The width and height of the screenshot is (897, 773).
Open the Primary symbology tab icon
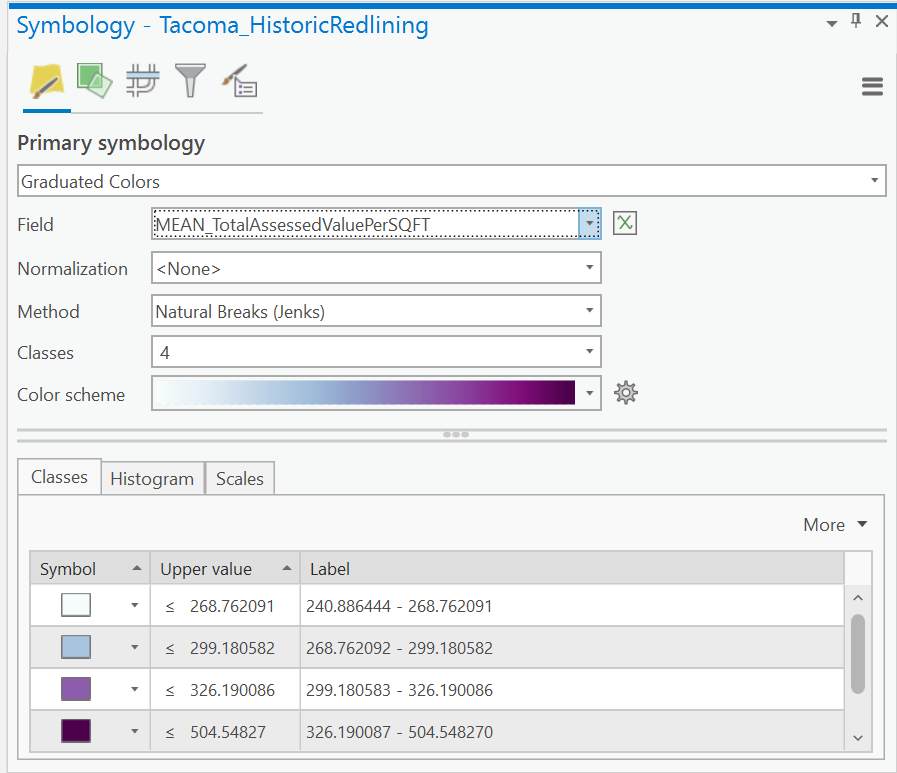(46, 82)
